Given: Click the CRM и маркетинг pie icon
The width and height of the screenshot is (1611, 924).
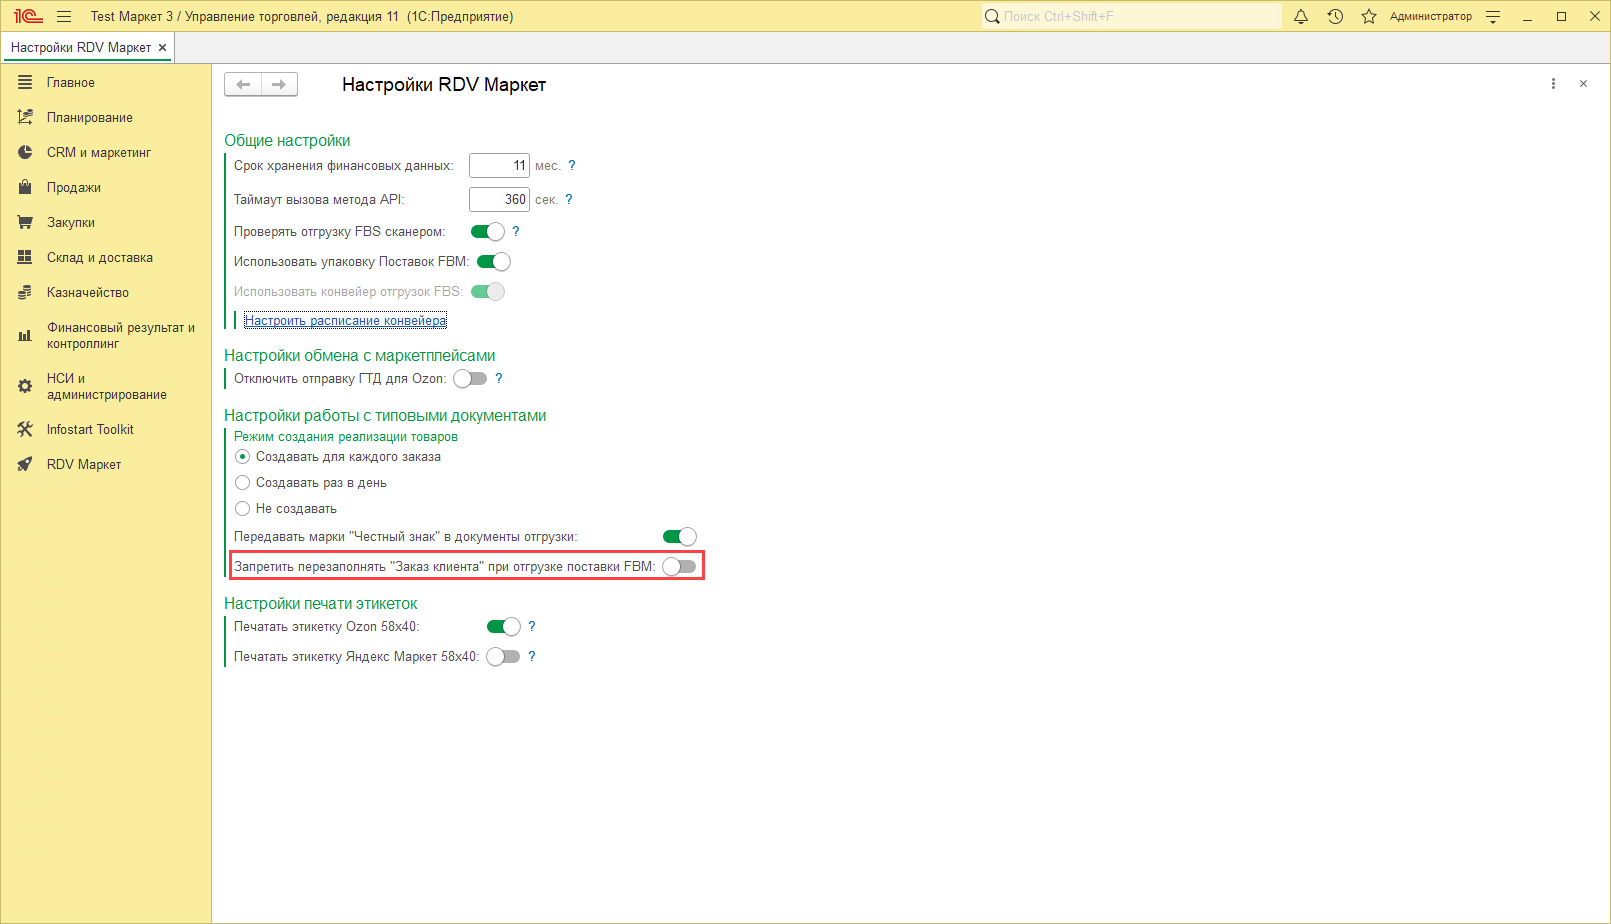Looking at the screenshot, I should 25,152.
